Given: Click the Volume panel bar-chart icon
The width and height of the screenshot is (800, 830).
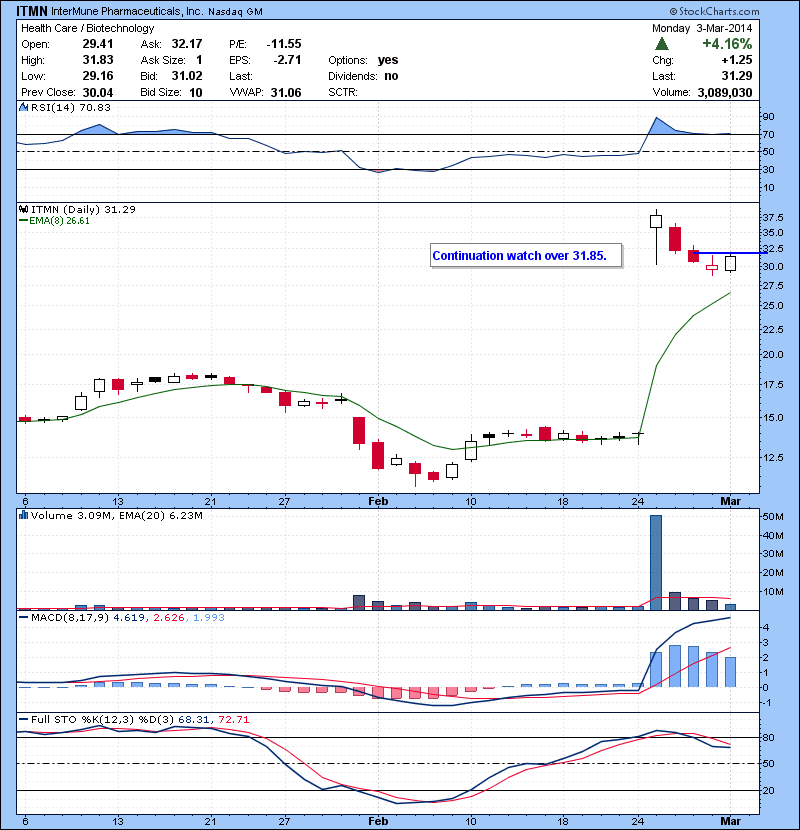Looking at the screenshot, I should click(23, 515).
